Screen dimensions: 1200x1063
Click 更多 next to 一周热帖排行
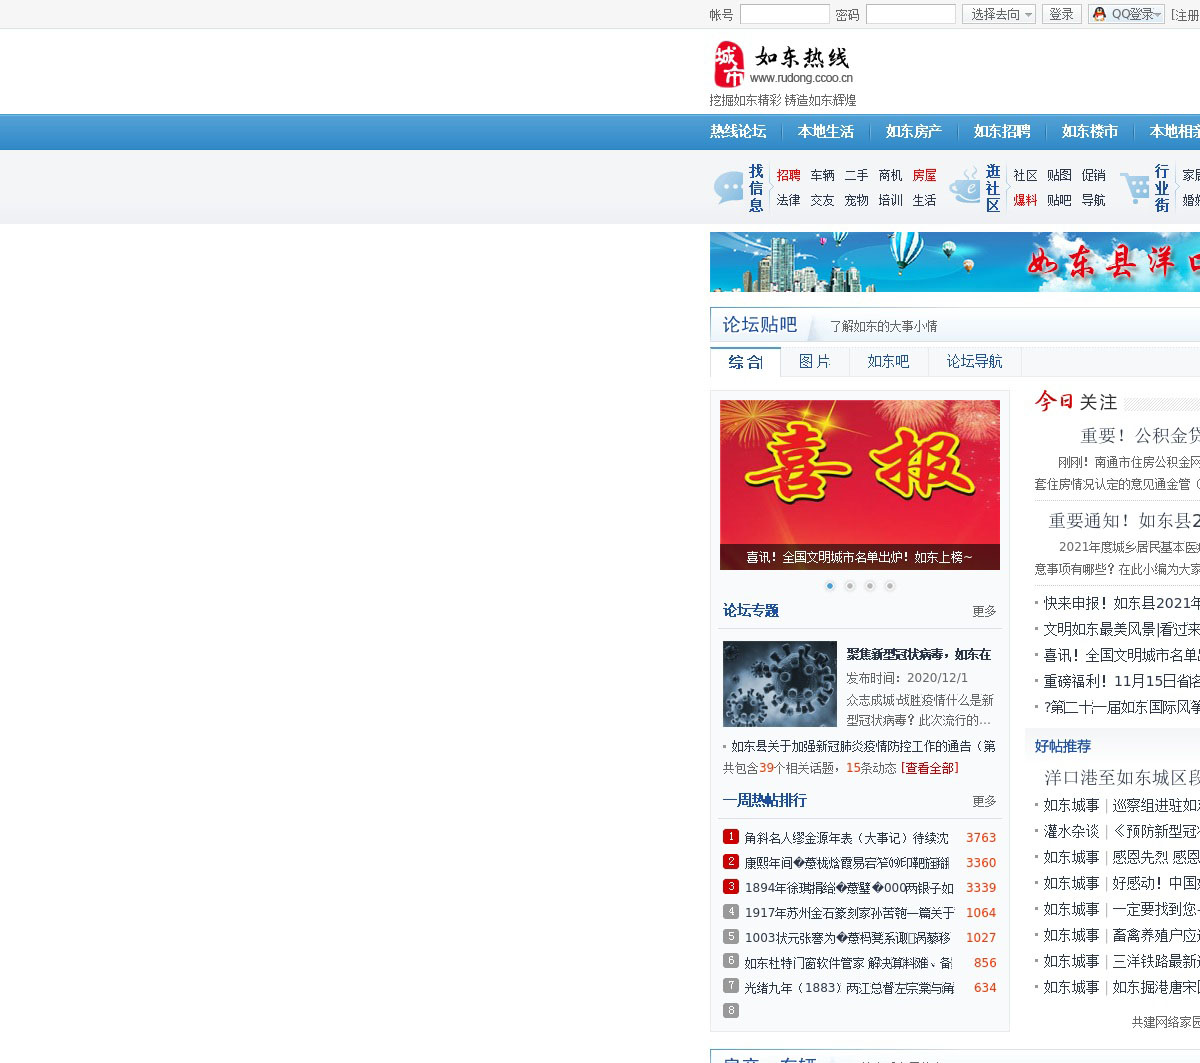(984, 801)
